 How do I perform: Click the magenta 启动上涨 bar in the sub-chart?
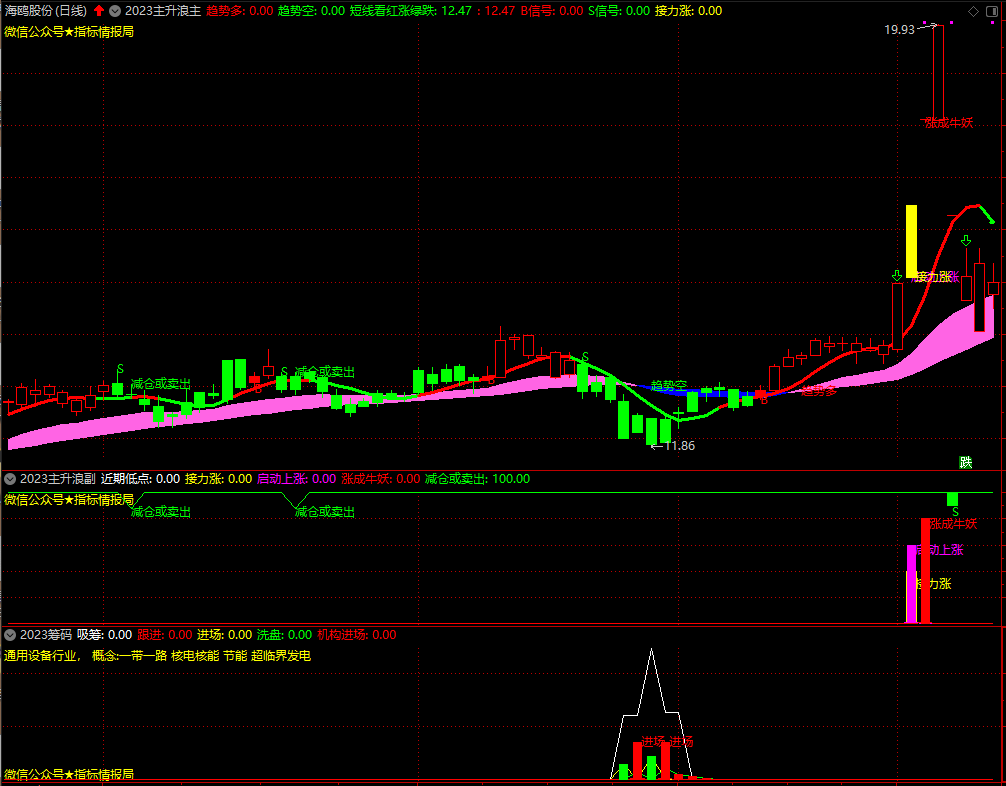coord(911,584)
